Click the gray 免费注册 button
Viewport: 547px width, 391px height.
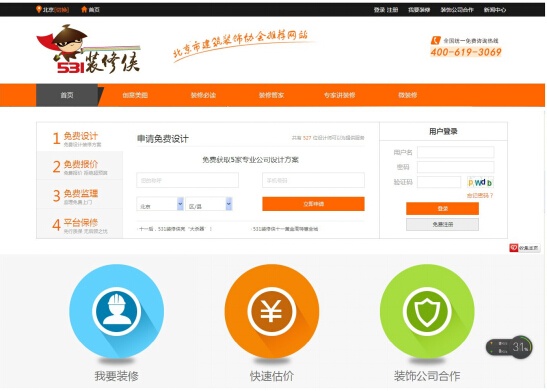pyautogui.click(x=442, y=225)
